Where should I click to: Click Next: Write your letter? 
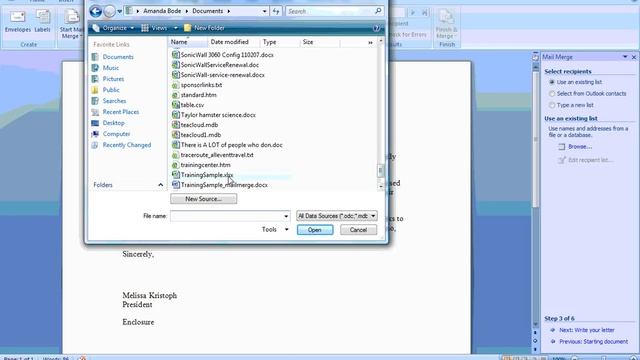(587, 330)
